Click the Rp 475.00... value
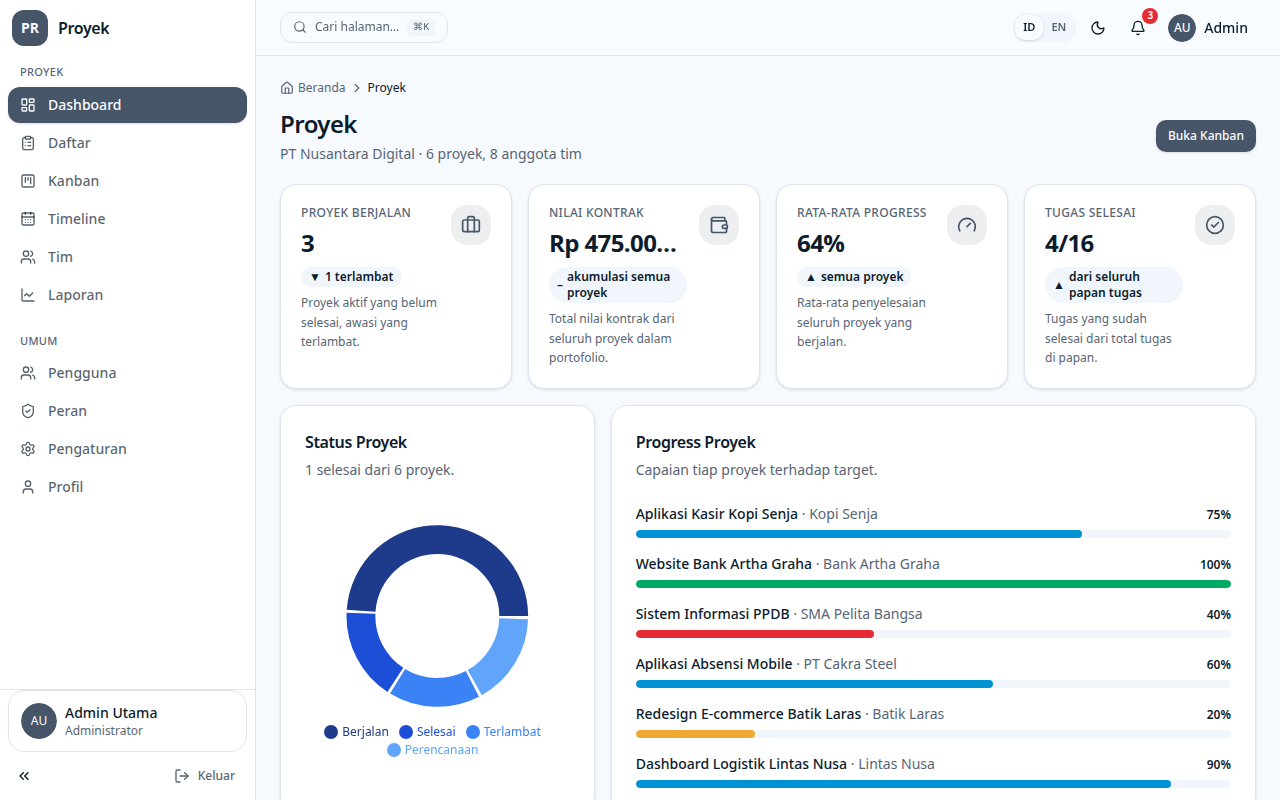 (x=613, y=244)
